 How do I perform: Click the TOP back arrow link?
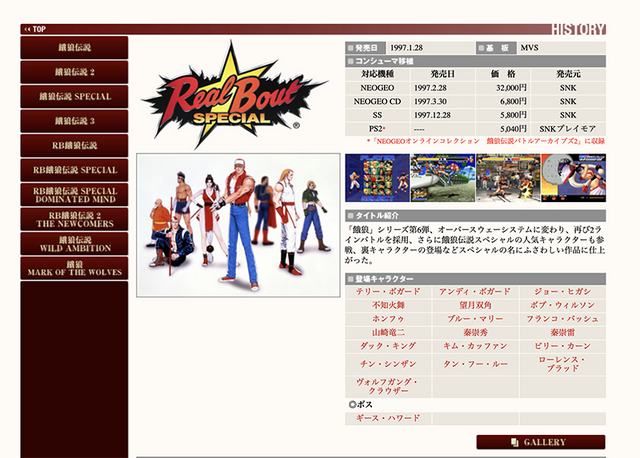[x=35, y=29]
